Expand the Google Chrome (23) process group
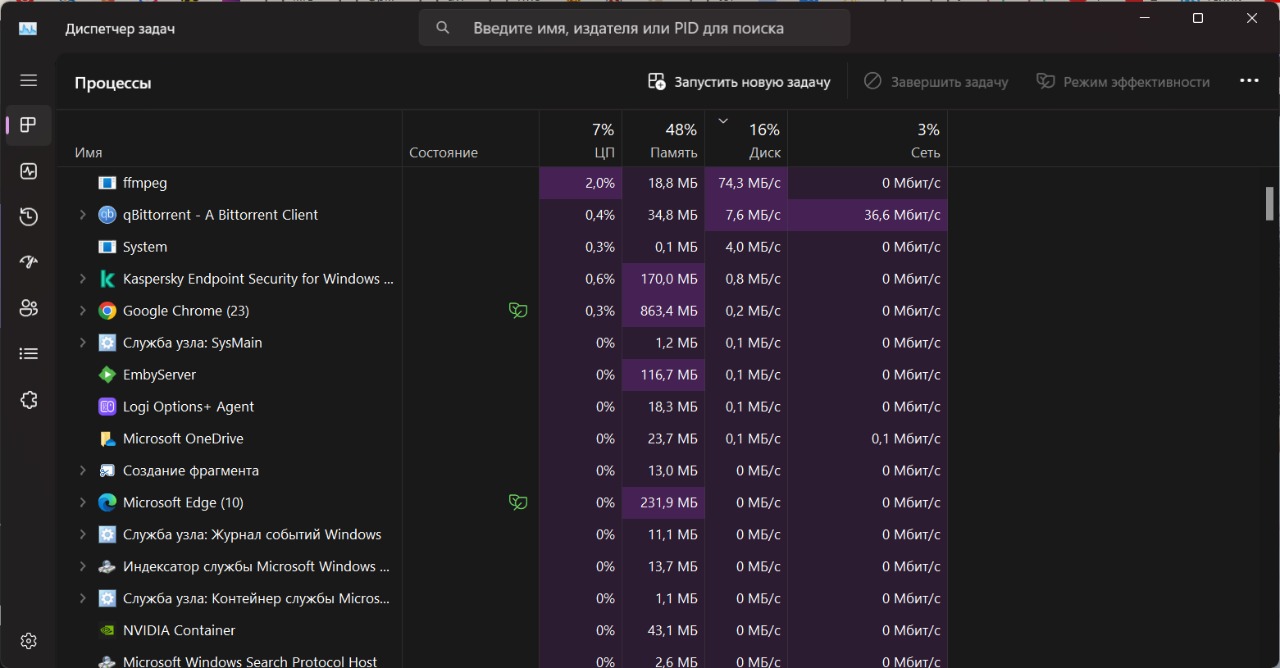The image size is (1280, 668). [x=83, y=311]
